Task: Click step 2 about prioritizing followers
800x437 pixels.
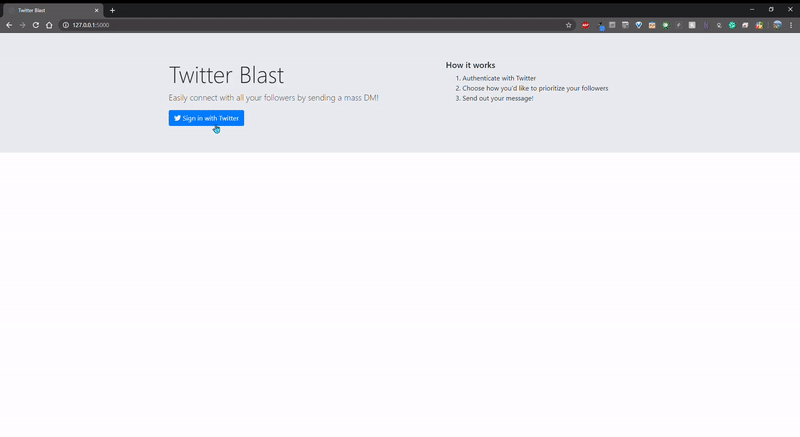Action: point(535,88)
